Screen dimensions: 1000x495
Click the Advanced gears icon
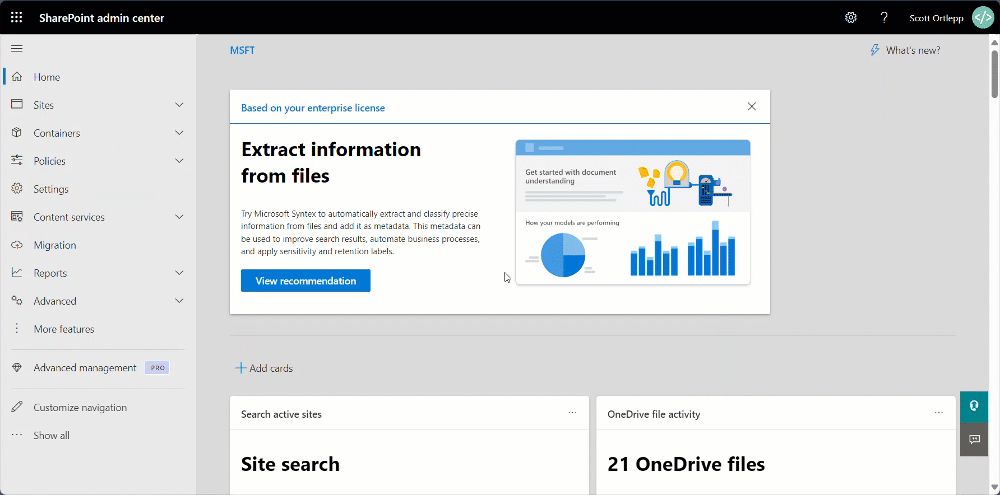(17, 301)
